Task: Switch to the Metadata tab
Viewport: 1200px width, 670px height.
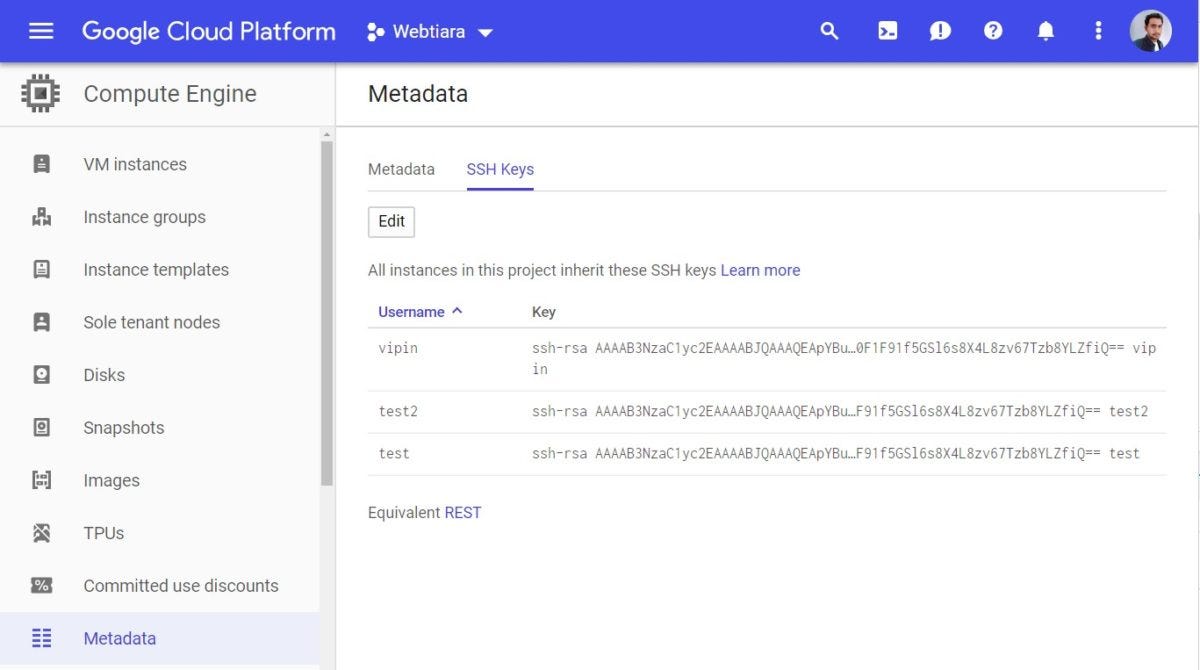Action: click(x=401, y=169)
